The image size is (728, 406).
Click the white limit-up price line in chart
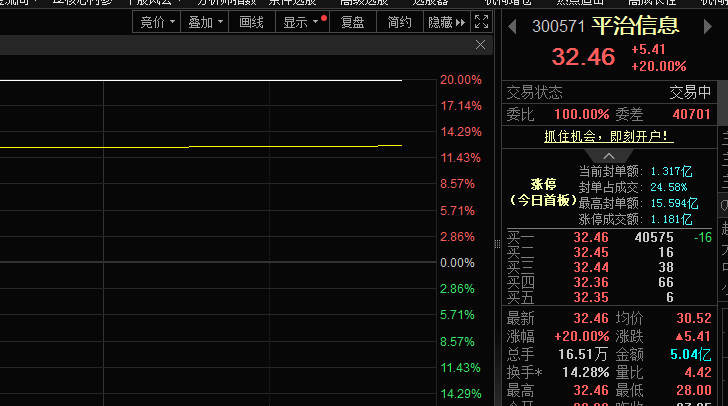[201, 80]
